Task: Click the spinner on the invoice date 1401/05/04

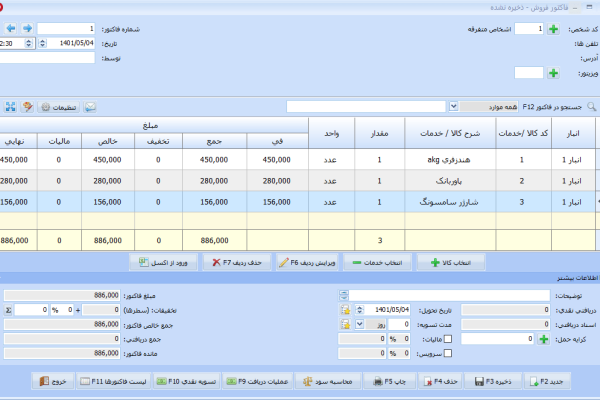Action: (x=42, y=43)
